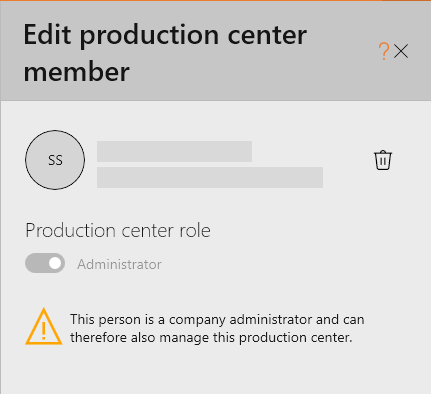This screenshot has width=431, height=394.
Task: Click the X button next to the help icon
Action: tap(401, 51)
